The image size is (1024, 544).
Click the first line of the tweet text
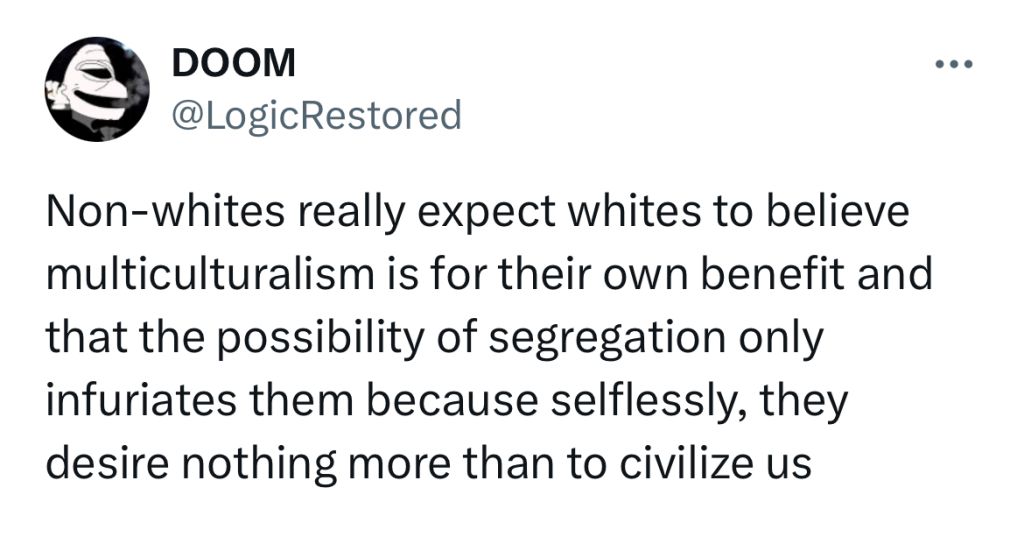[477, 212]
